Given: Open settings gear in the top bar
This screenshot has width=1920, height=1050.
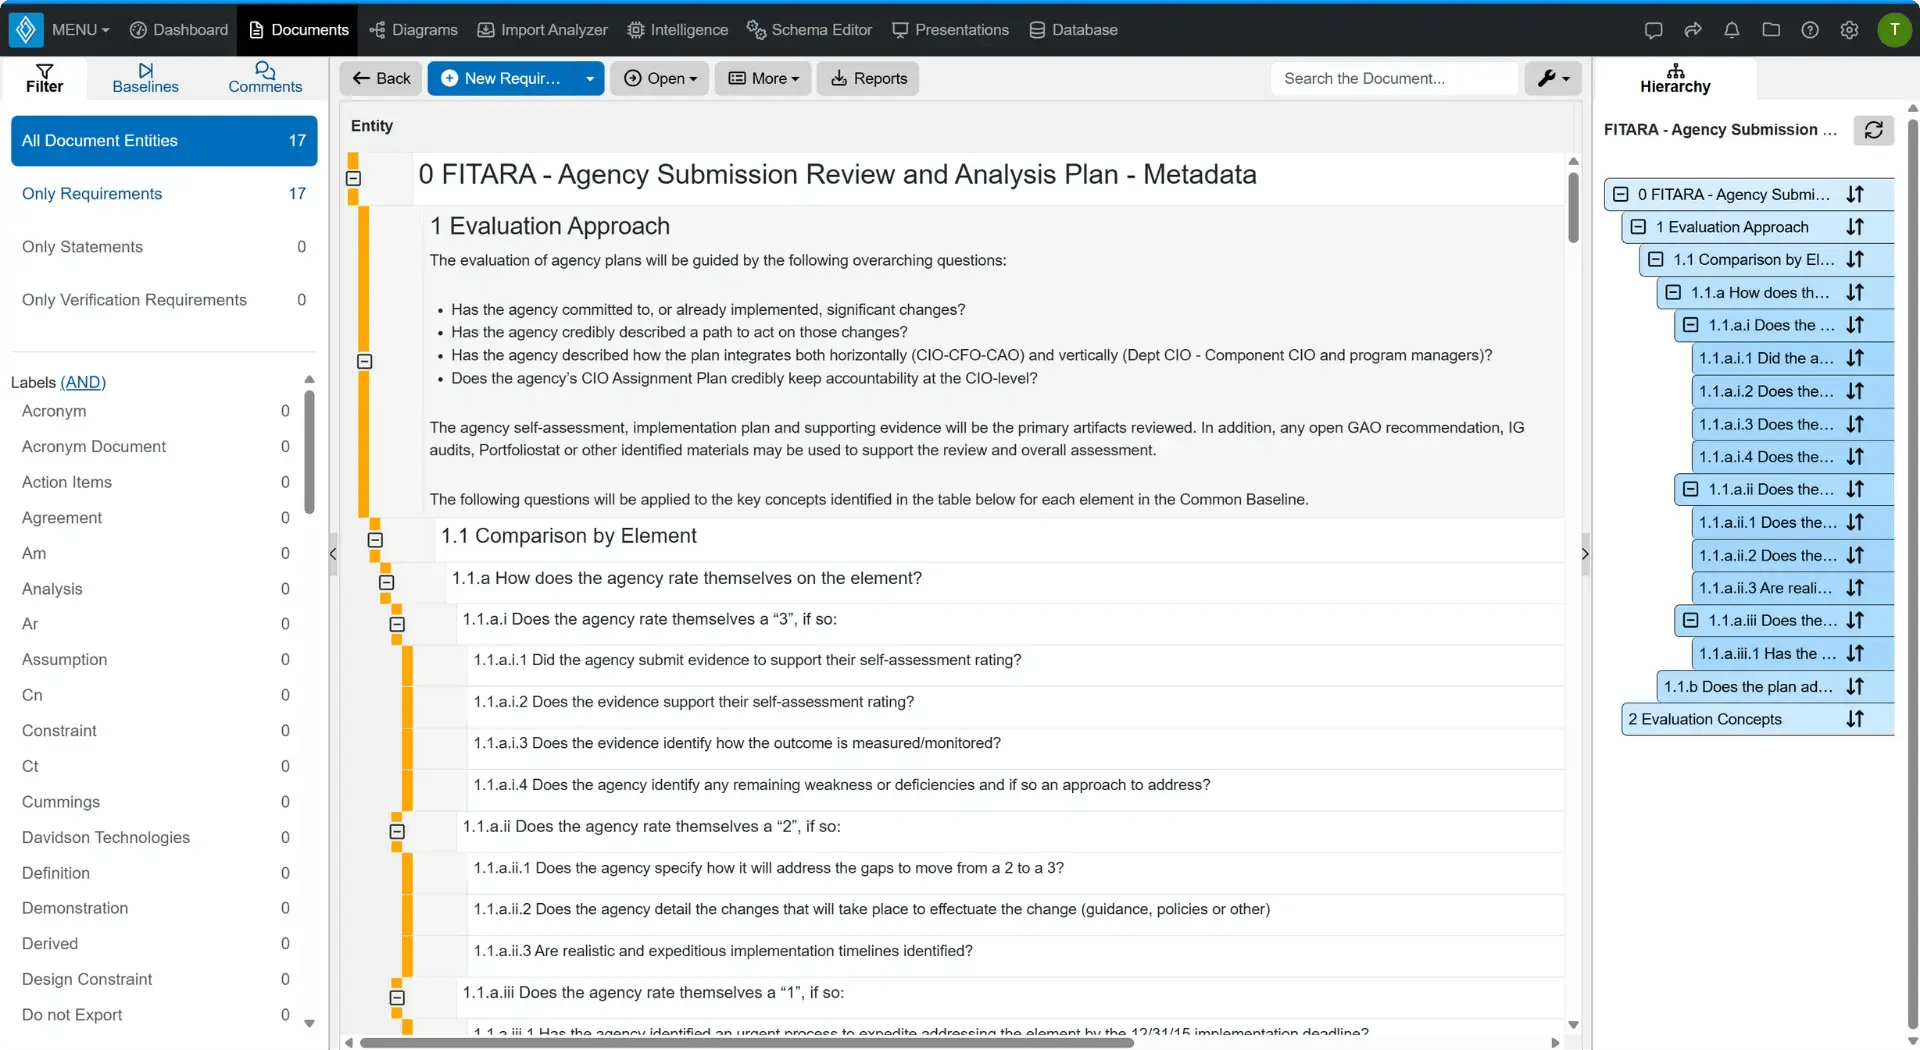Looking at the screenshot, I should (1848, 30).
